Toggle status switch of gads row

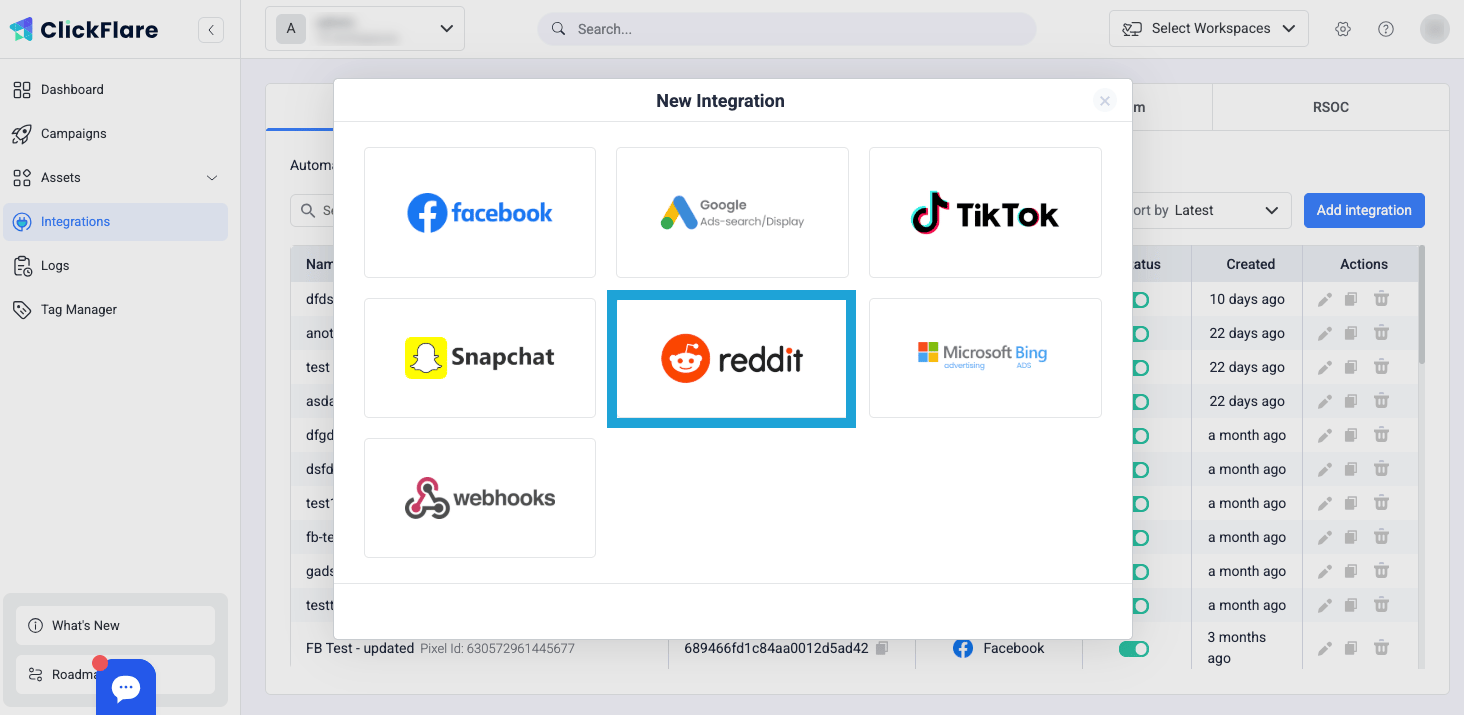[x=1140, y=572]
